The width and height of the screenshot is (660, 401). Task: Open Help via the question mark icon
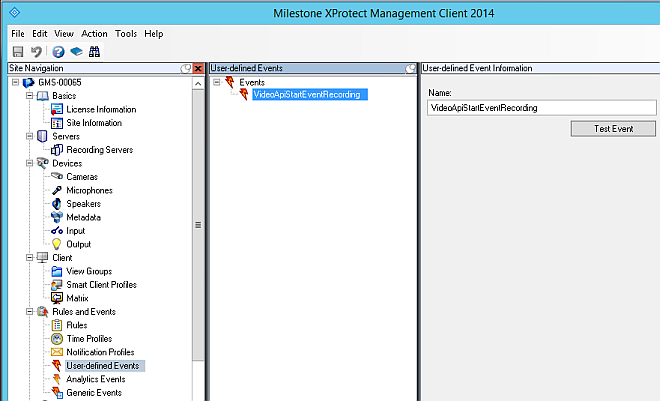coord(58,51)
